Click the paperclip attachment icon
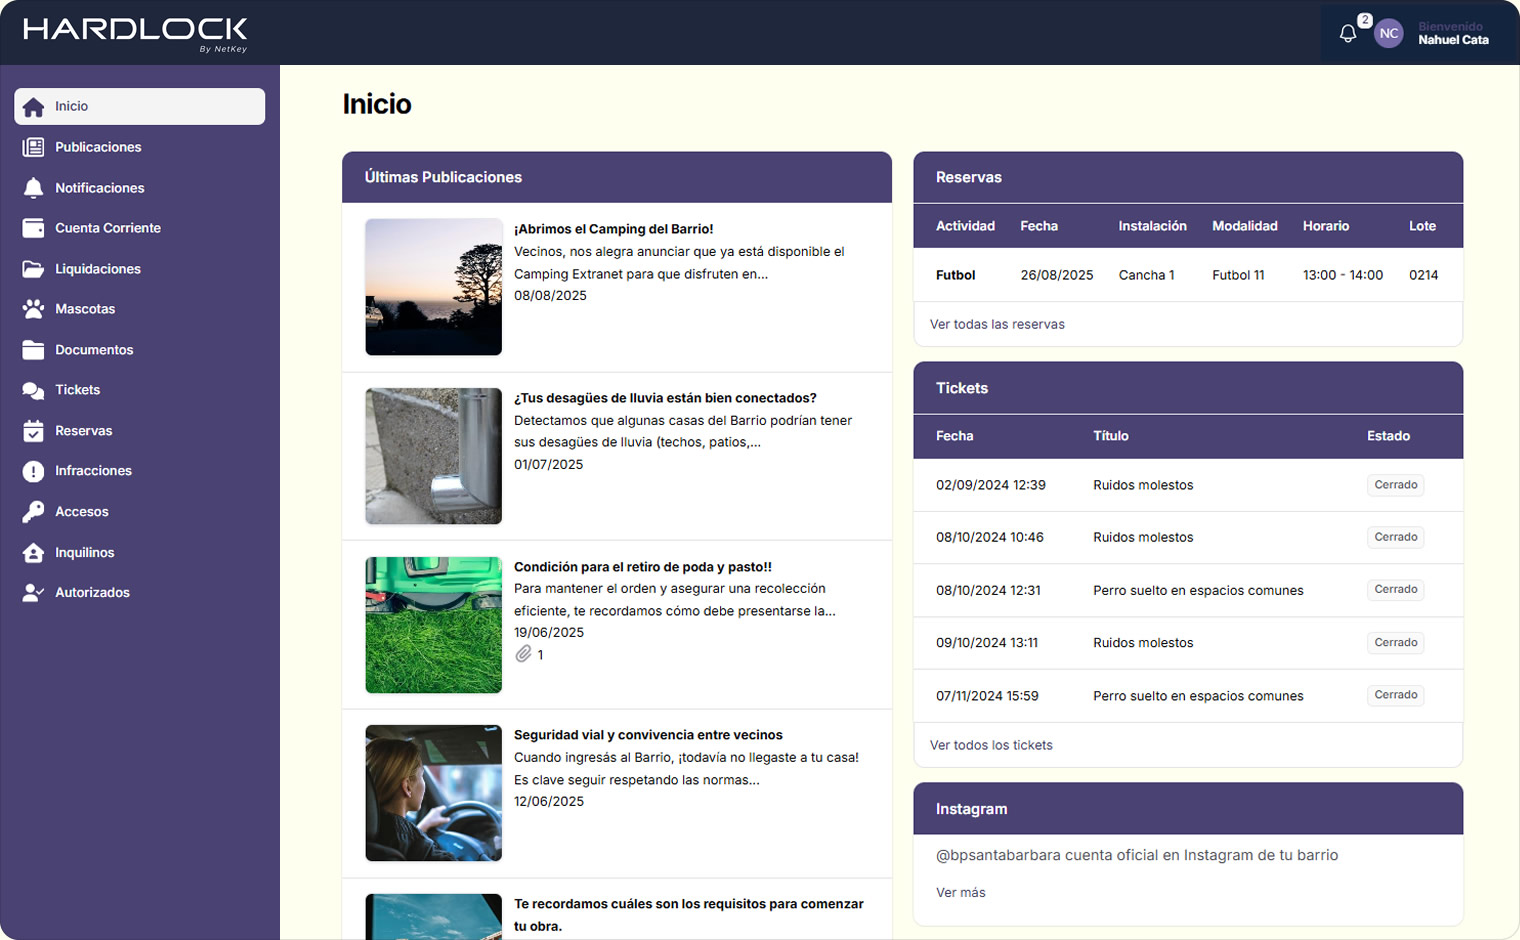The width and height of the screenshot is (1520, 940). click(523, 654)
